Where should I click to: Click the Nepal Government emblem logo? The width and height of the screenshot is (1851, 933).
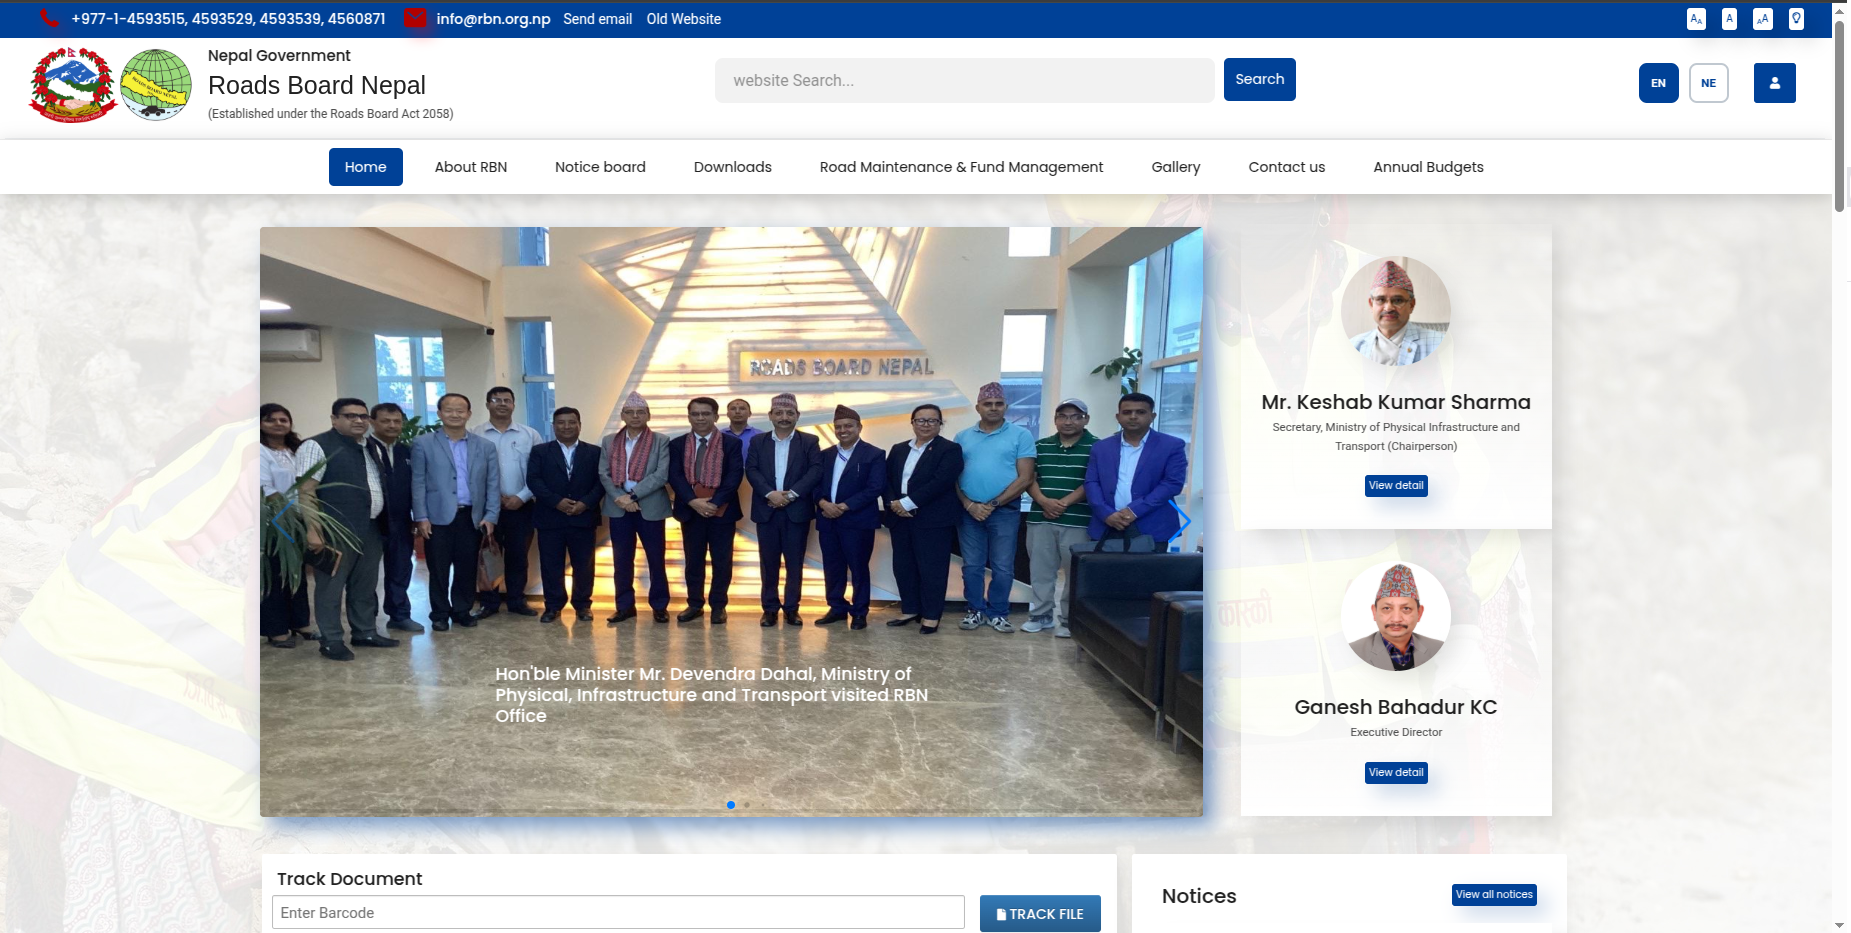pyautogui.click(x=72, y=85)
